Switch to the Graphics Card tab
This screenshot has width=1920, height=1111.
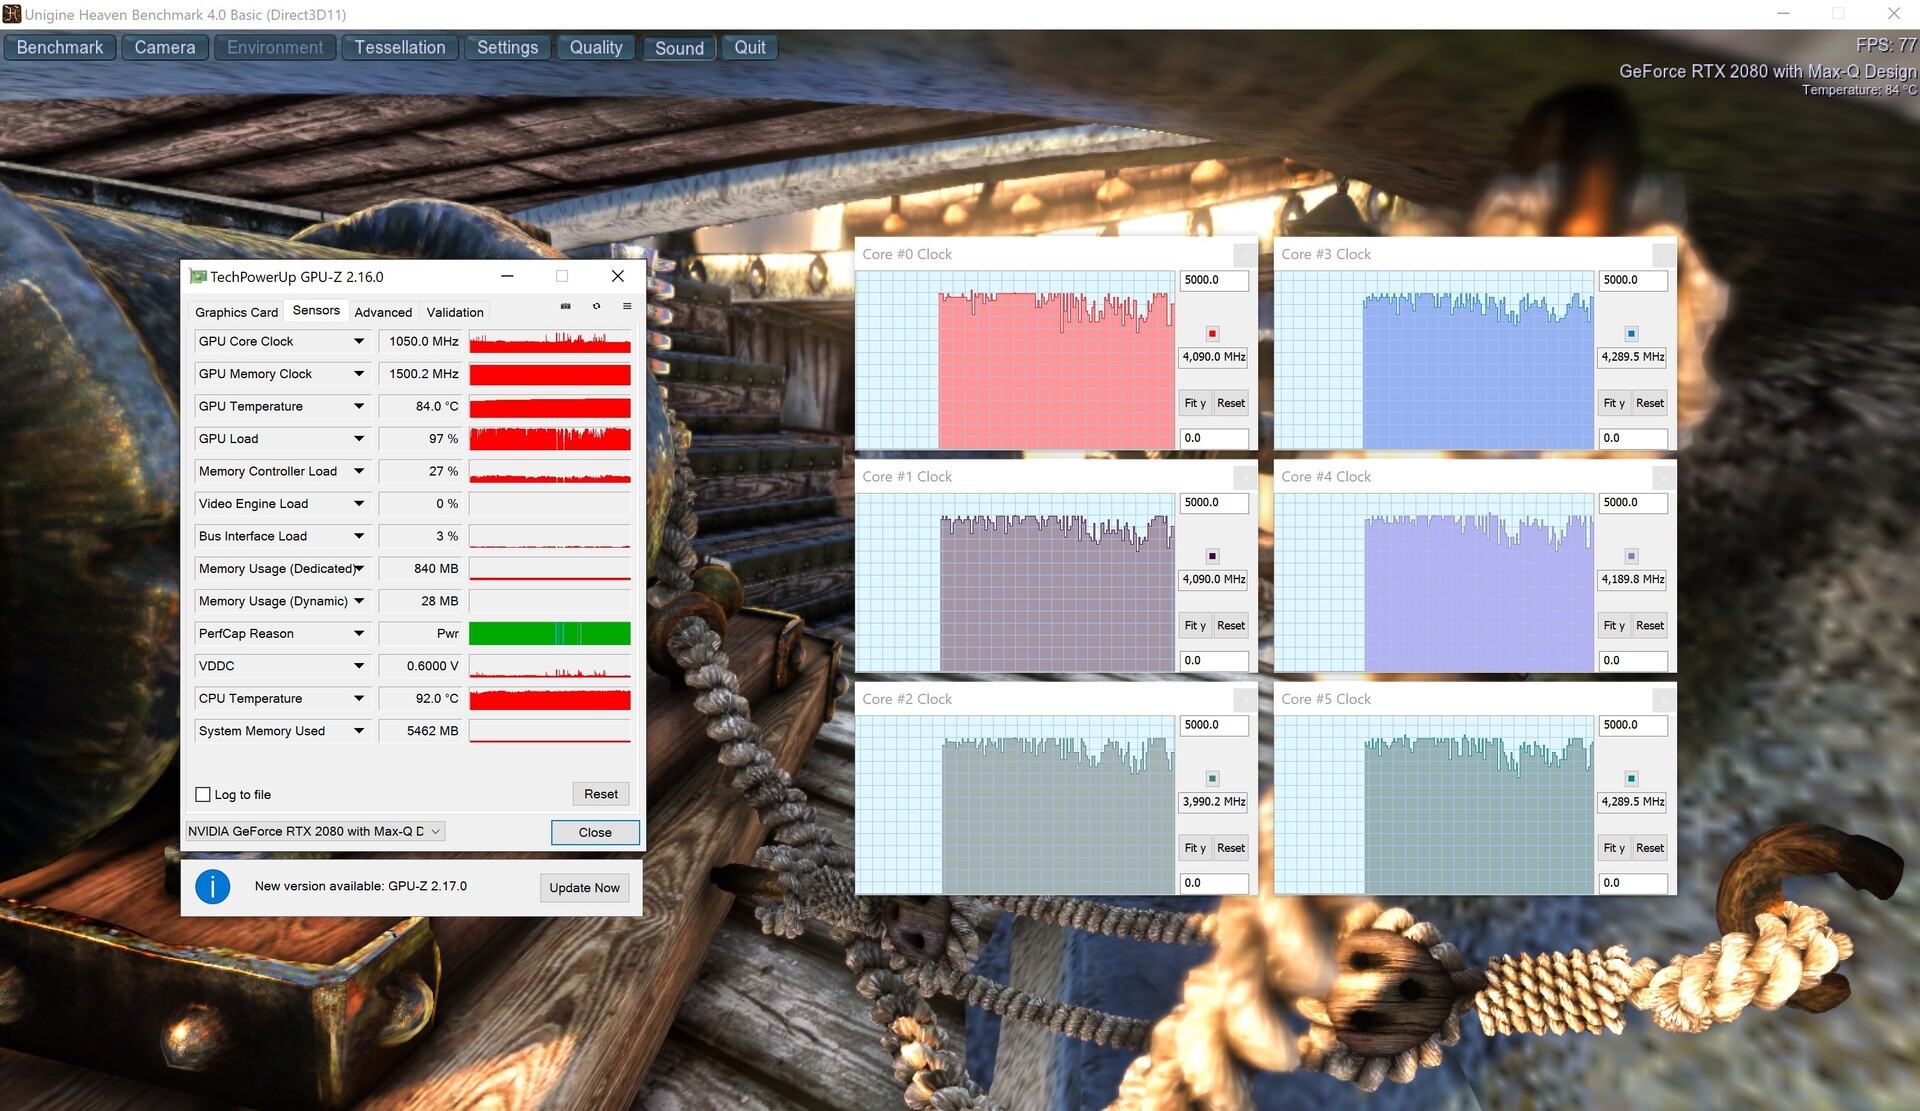coord(236,312)
